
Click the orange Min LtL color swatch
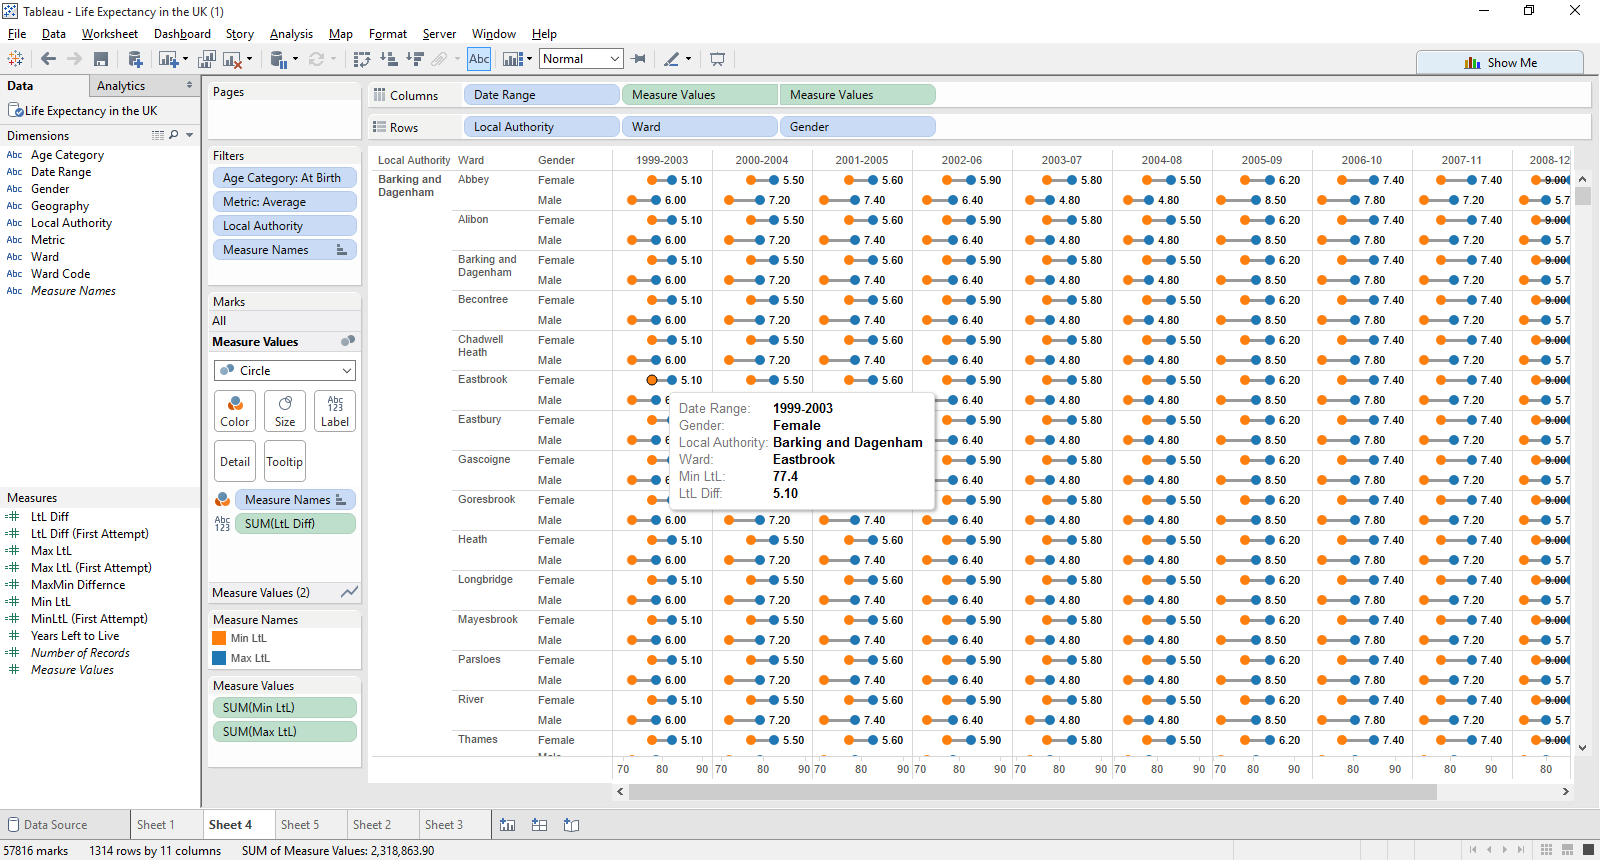pyautogui.click(x=219, y=638)
